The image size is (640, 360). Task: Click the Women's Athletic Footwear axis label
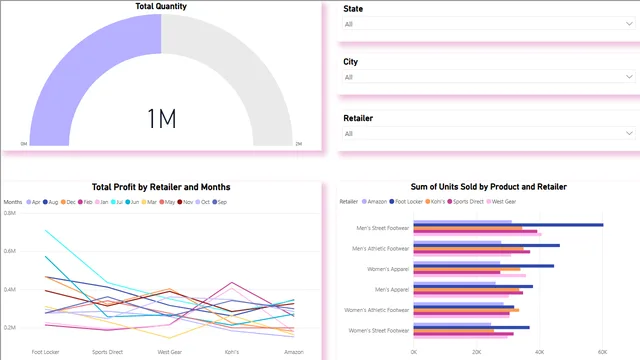point(376,310)
